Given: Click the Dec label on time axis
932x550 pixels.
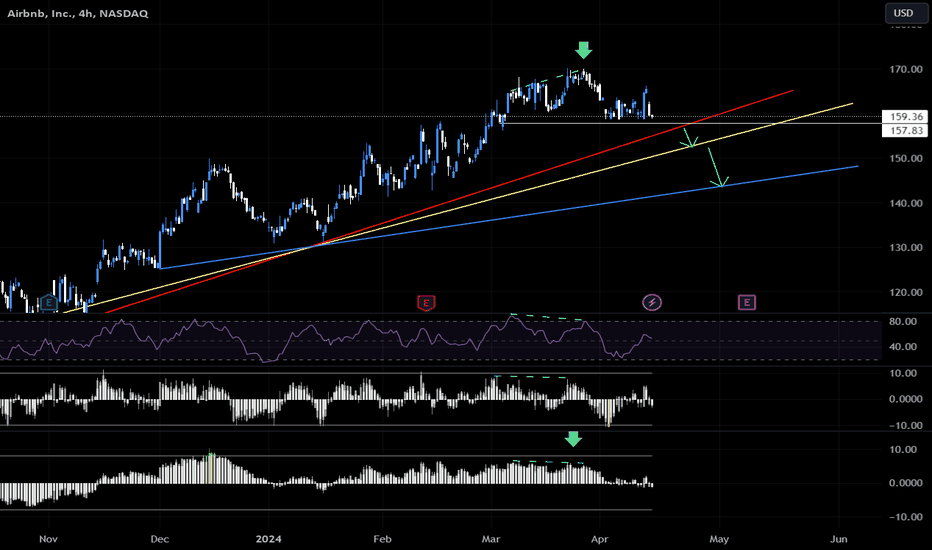Looking at the screenshot, I should (x=159, y=539).
